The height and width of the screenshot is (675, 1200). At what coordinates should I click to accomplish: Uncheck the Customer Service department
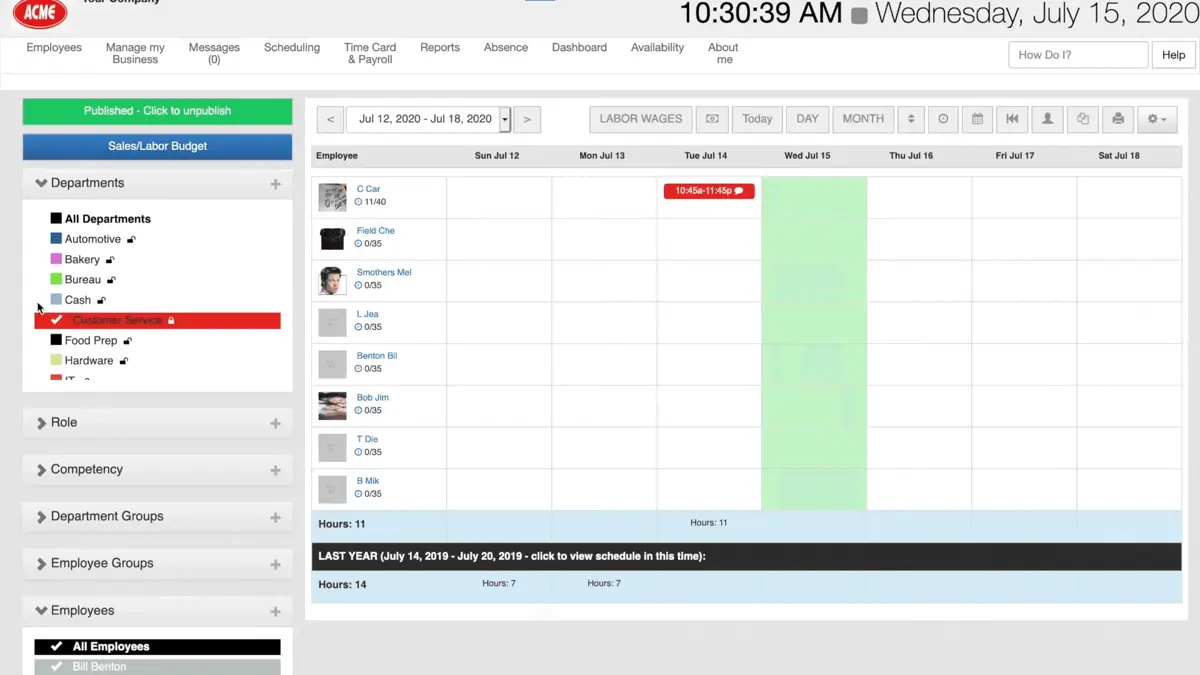(x=57, y=320)
